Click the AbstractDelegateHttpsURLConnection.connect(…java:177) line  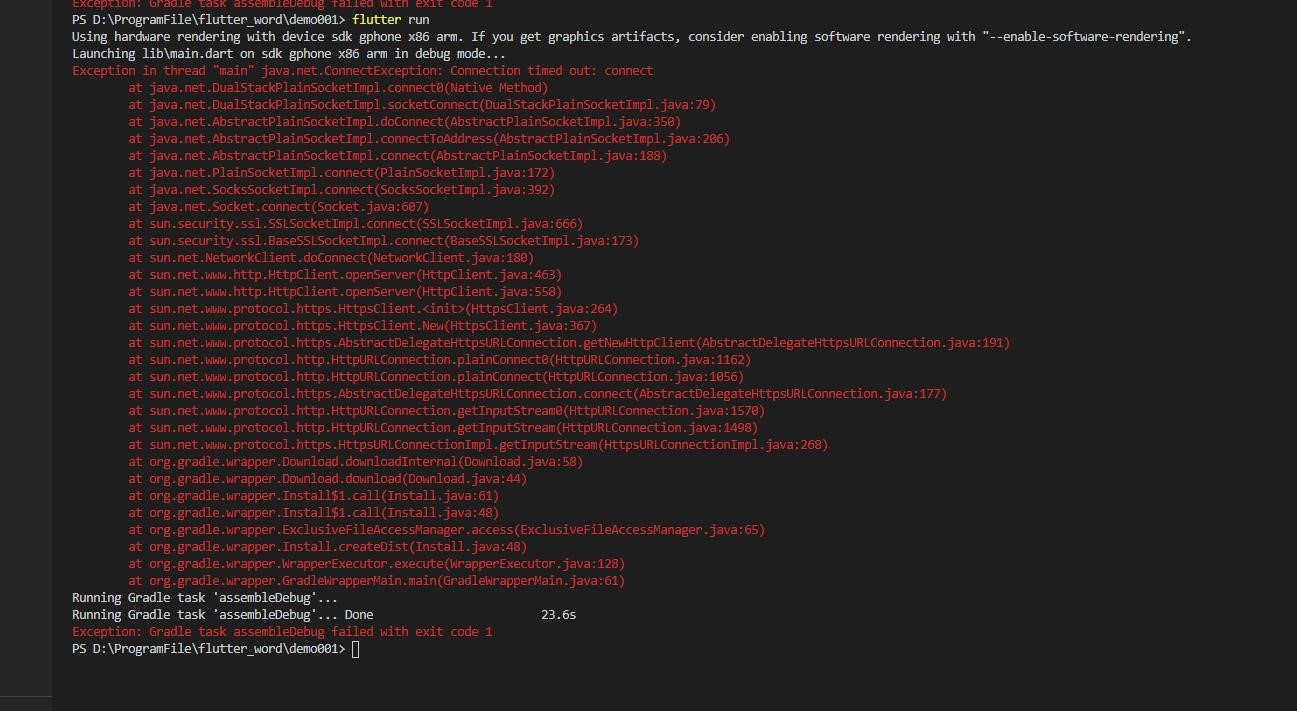tap(537, 394)
